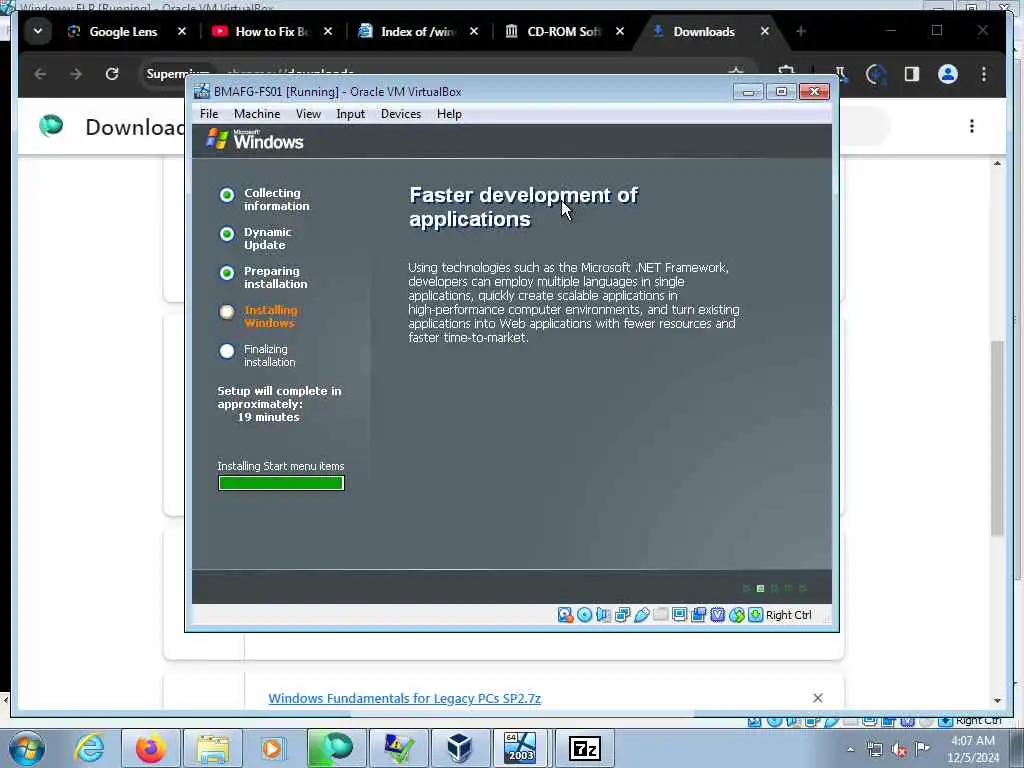Remove Windows Fundamentals download entry from list
The image size is (1024, 768).
tap(818, 698)
